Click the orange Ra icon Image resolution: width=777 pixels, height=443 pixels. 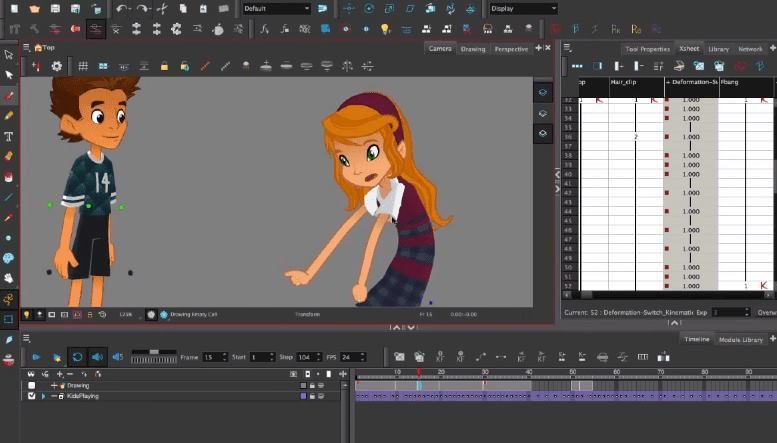(636, 29)
